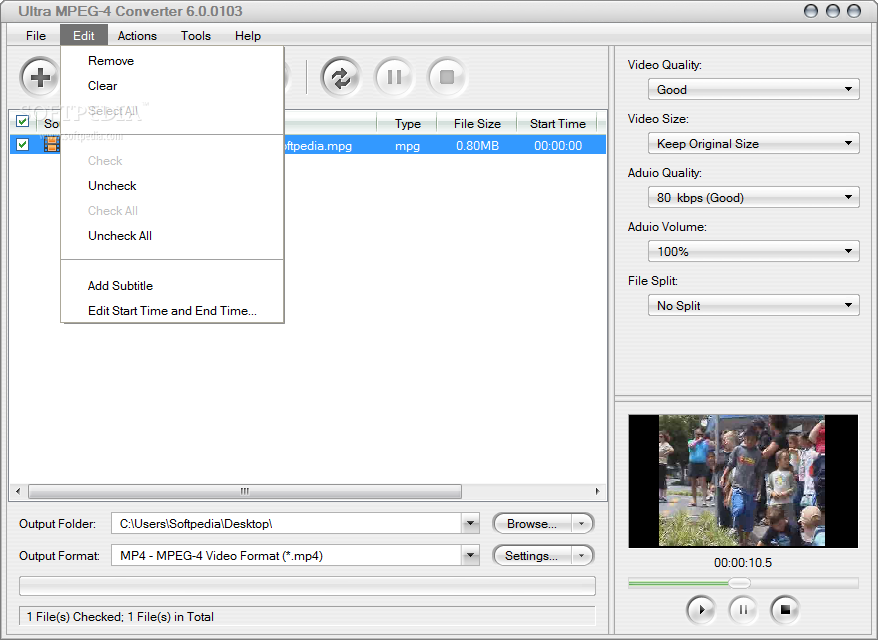
Task: Open the Video Quality dropdown
Action: coord(753,89)
